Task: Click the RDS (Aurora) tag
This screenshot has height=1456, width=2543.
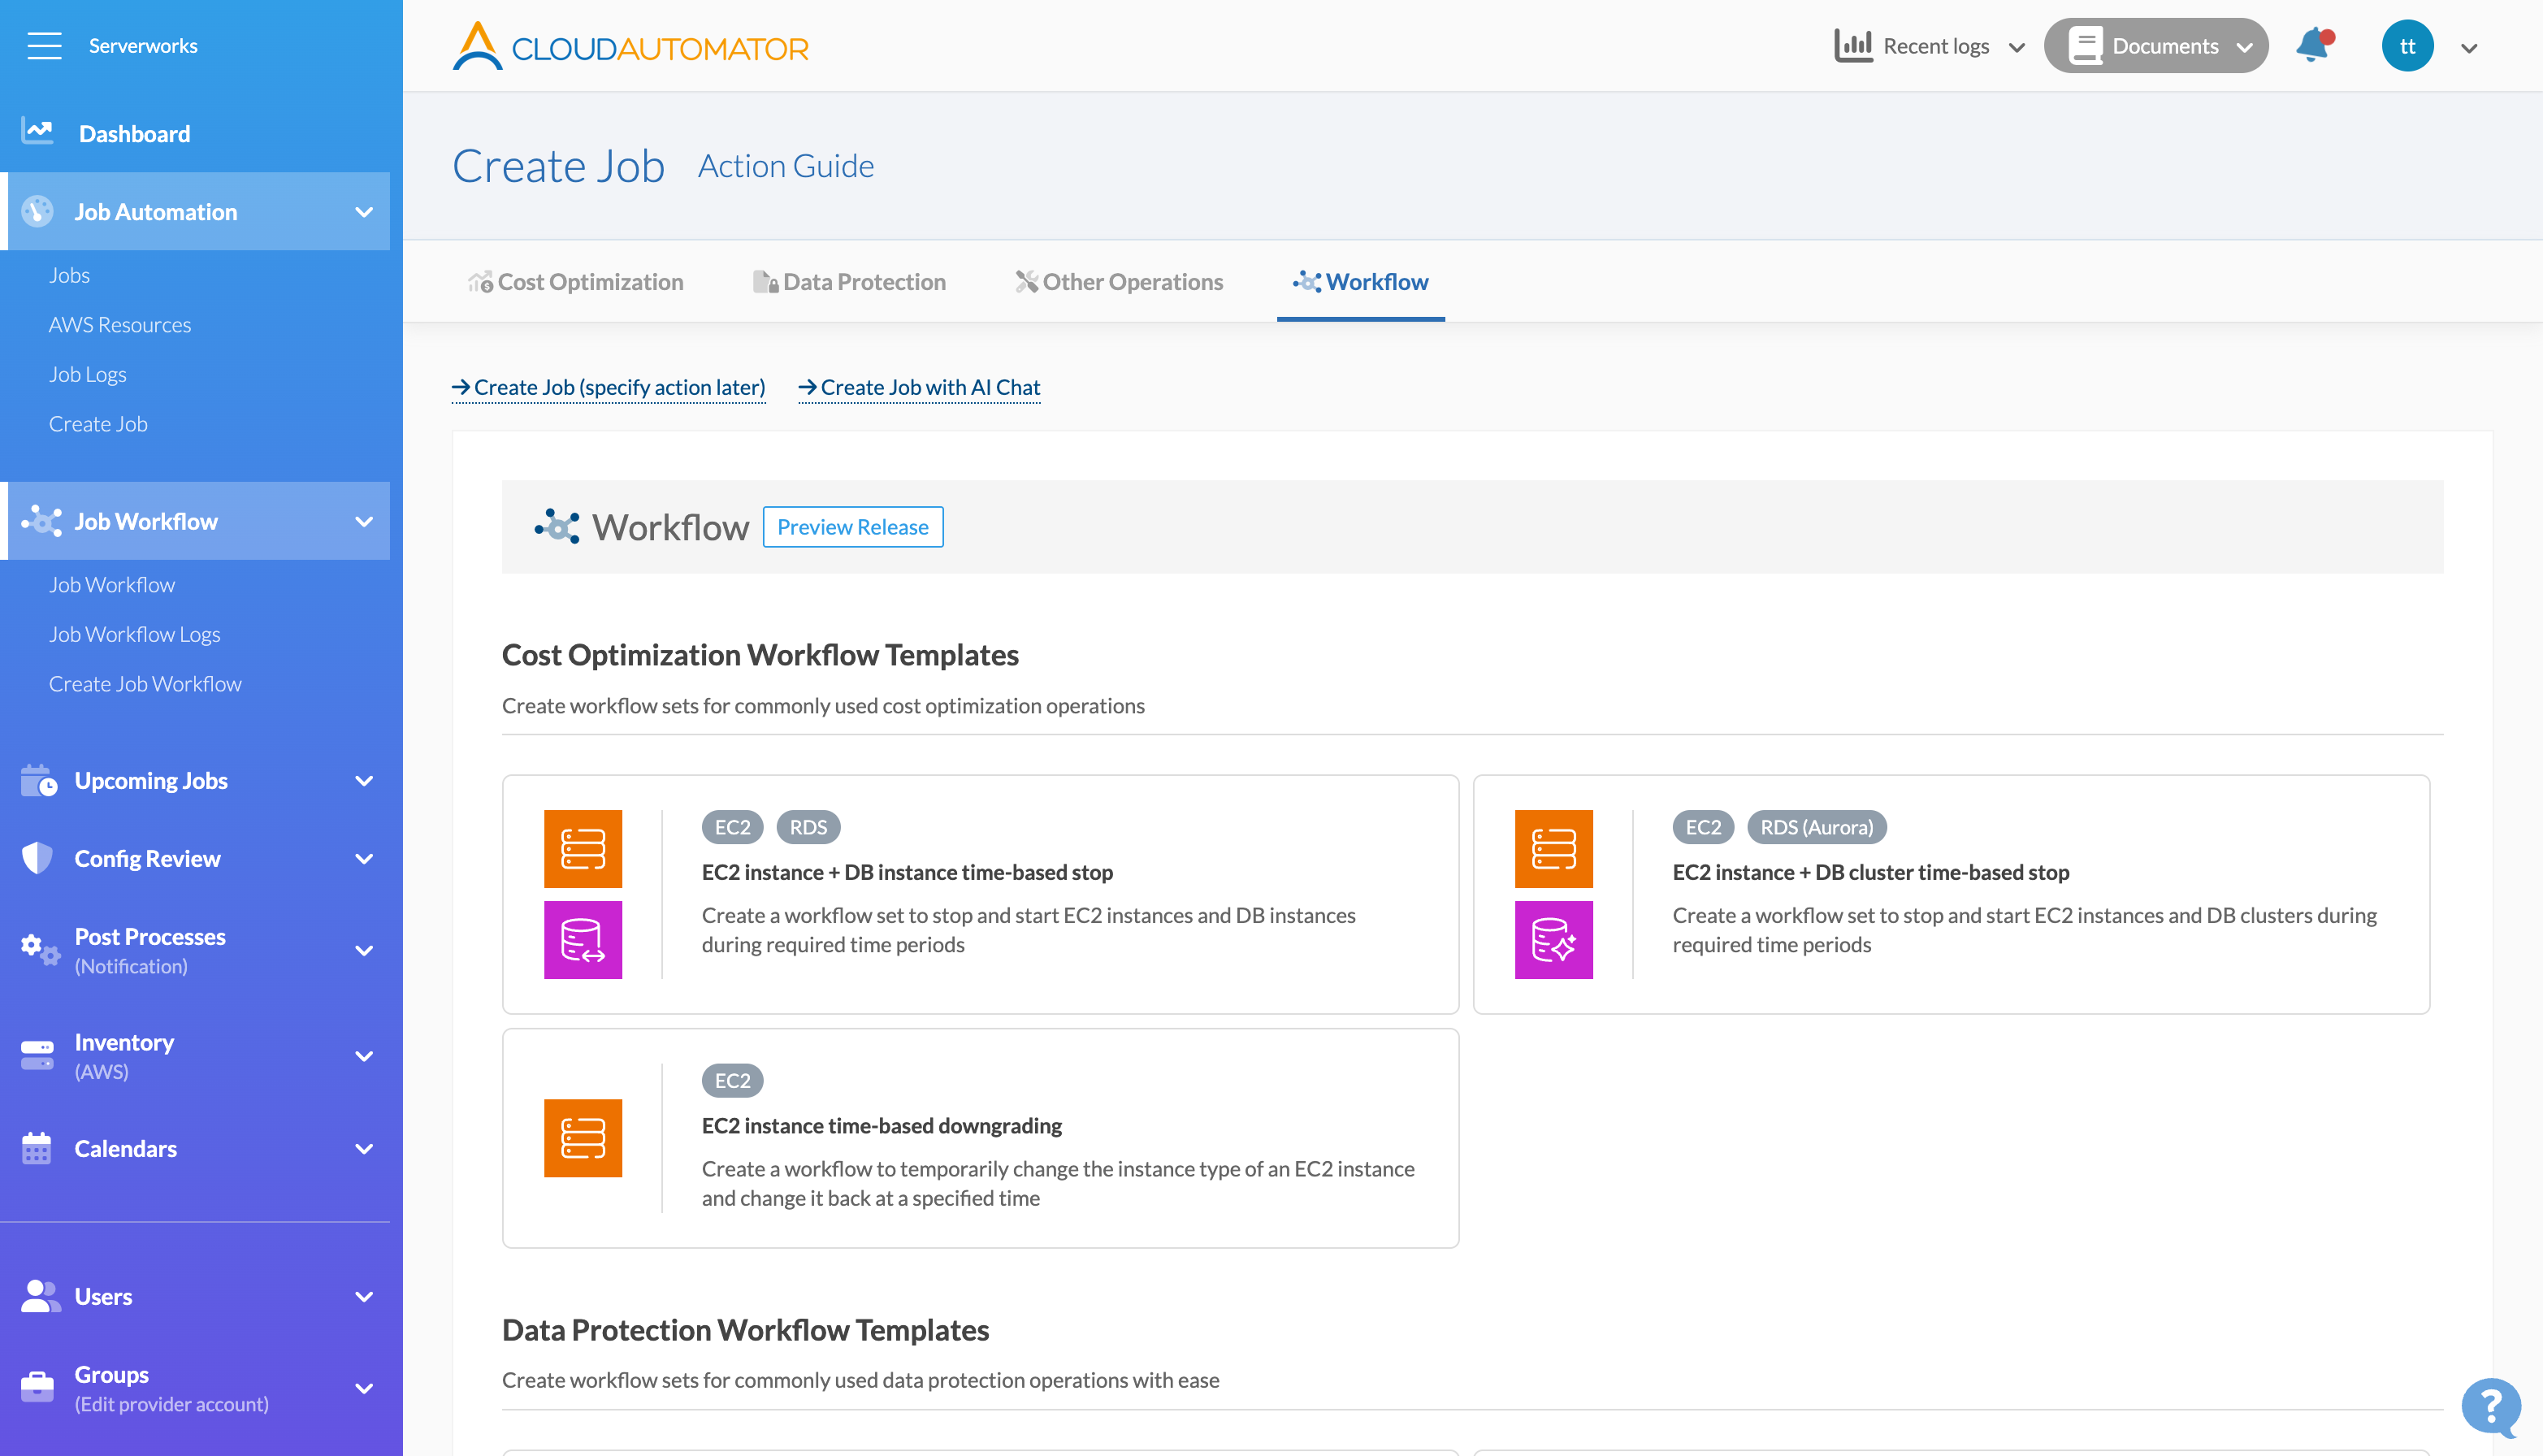Action: click(1817, 827)
